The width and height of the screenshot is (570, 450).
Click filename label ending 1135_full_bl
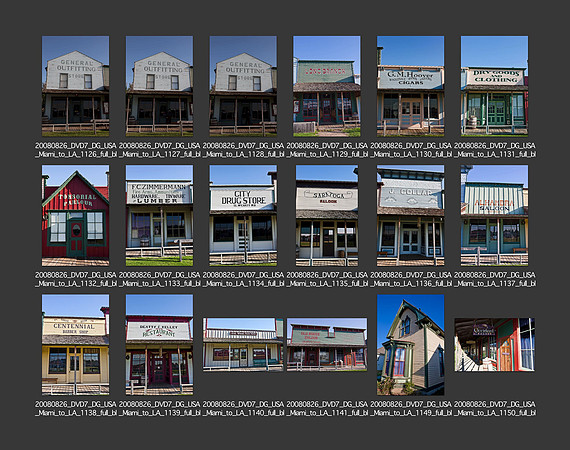[327, 279]
